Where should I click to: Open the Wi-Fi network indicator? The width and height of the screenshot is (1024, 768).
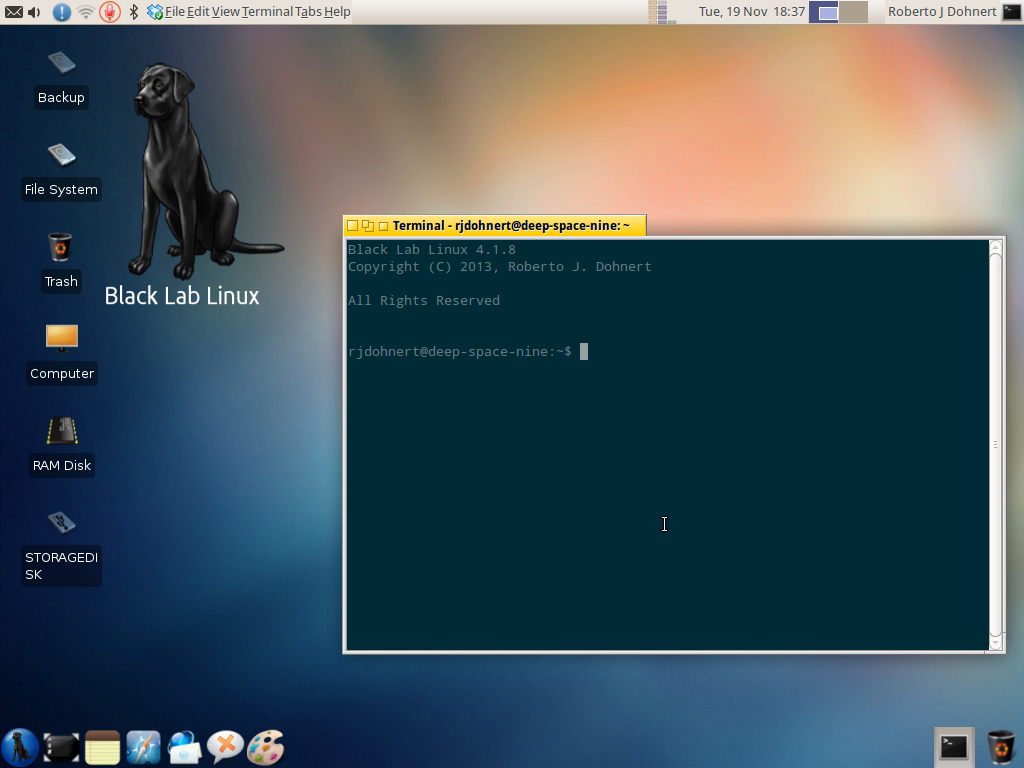tap(86, 12)
